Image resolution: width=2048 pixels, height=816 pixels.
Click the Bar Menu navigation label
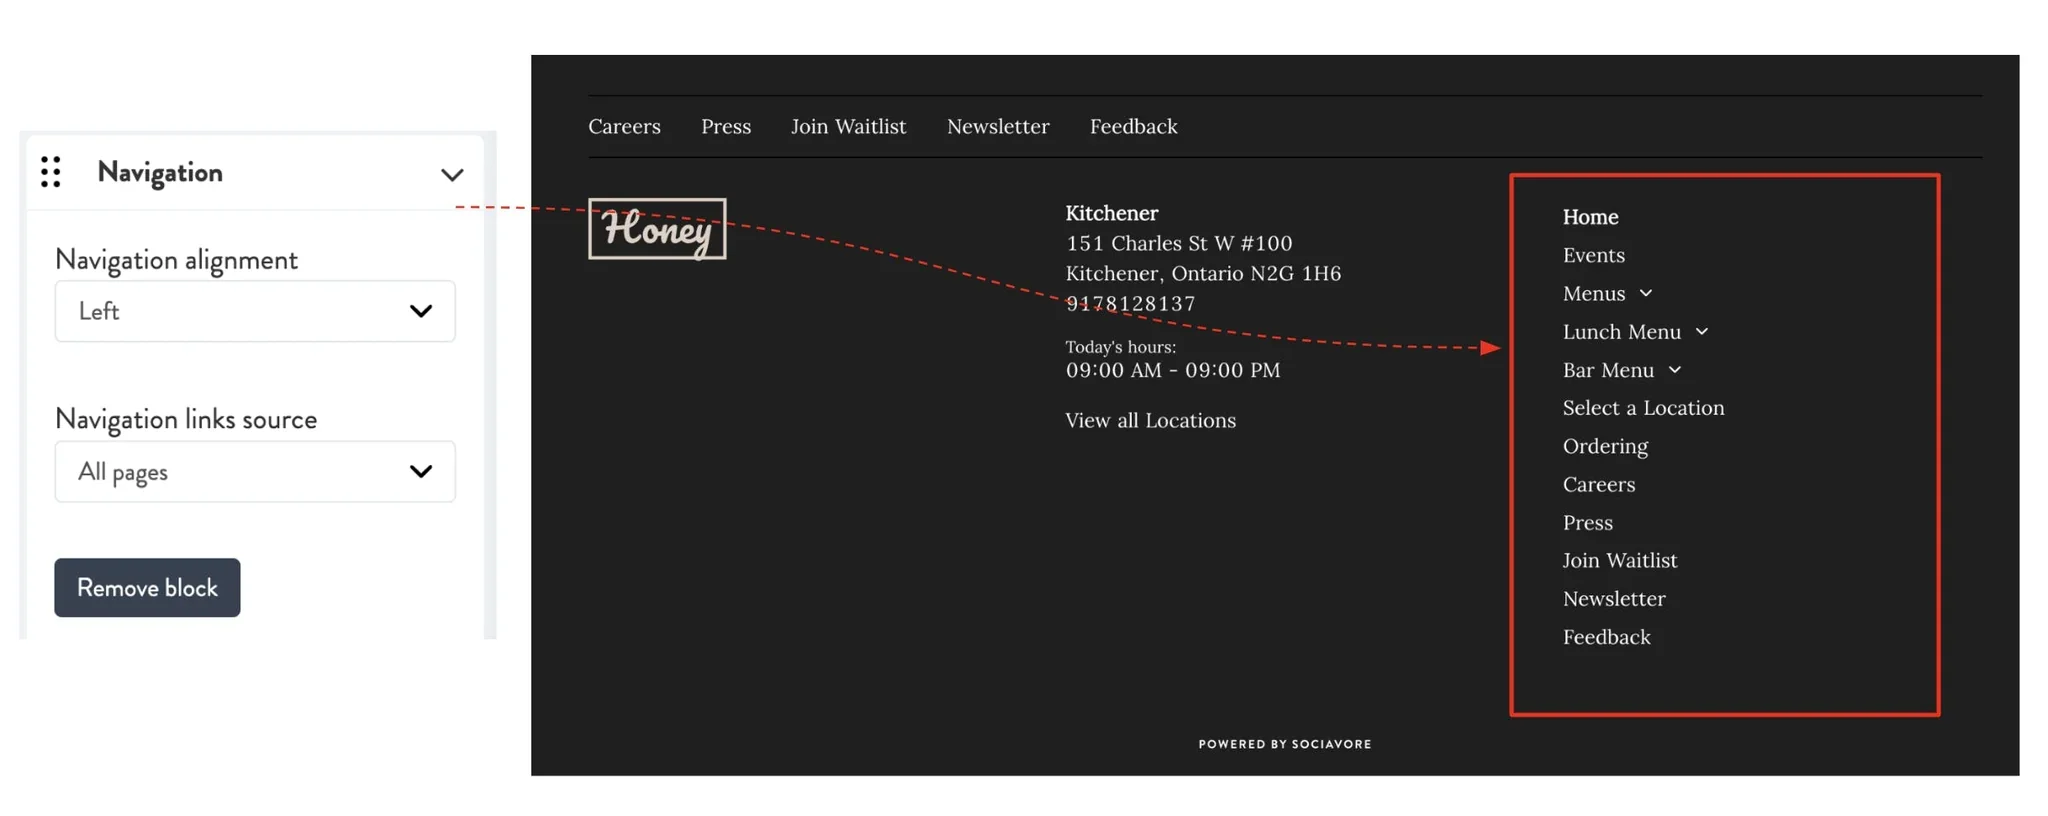[x=1609, y=370]
